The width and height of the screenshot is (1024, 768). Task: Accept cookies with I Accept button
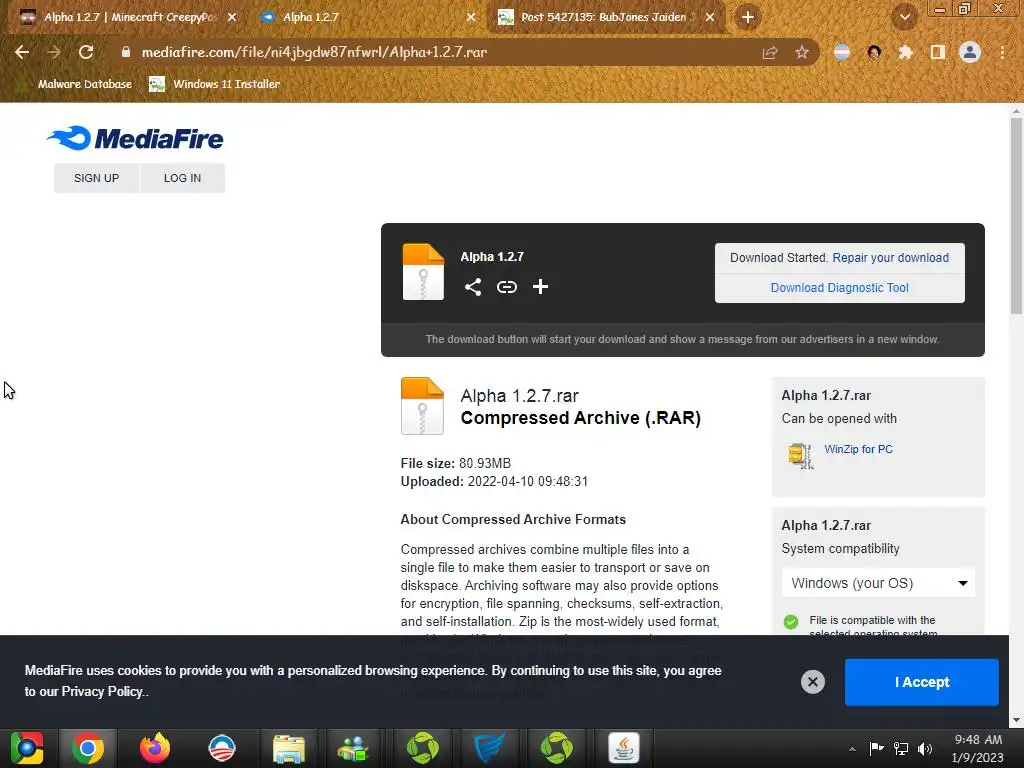click(921, 682)
